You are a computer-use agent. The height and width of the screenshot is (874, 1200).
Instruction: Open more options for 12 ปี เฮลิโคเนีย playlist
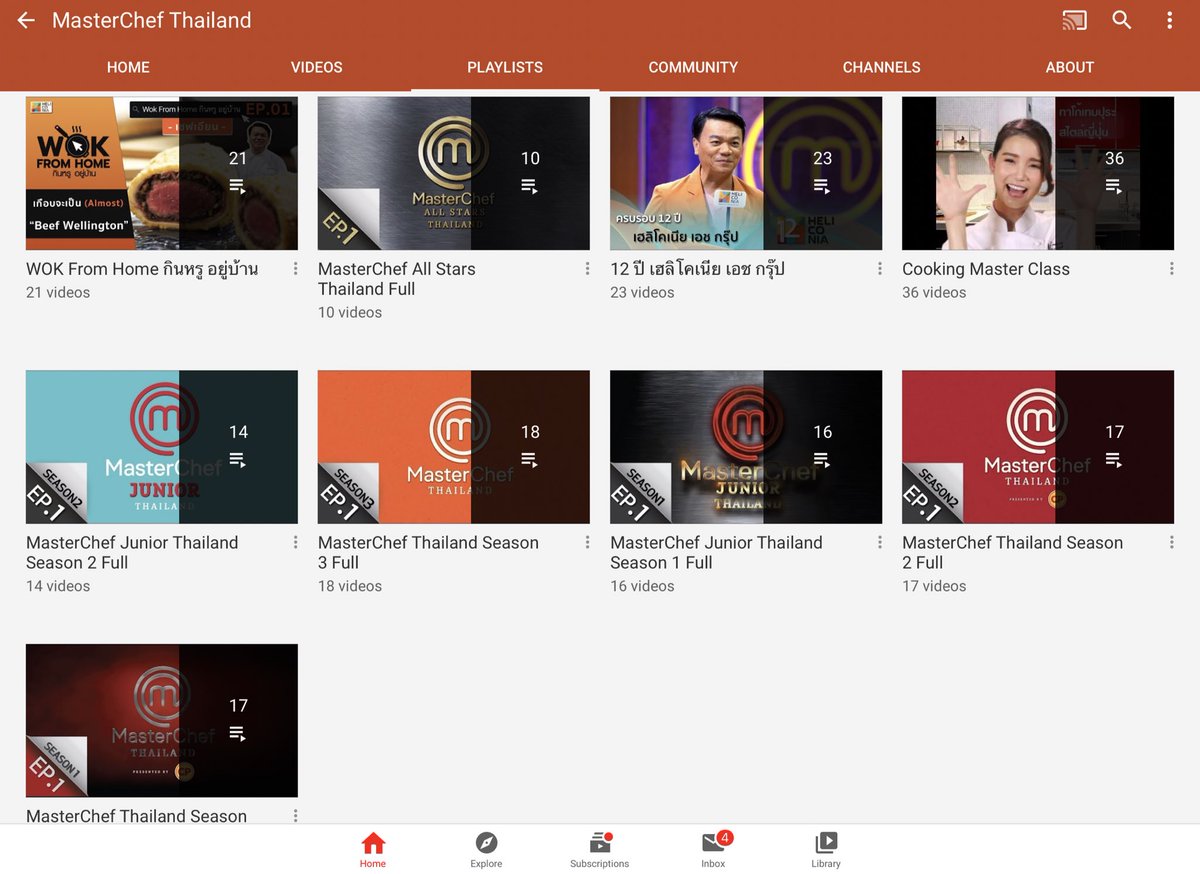point(879,269)
